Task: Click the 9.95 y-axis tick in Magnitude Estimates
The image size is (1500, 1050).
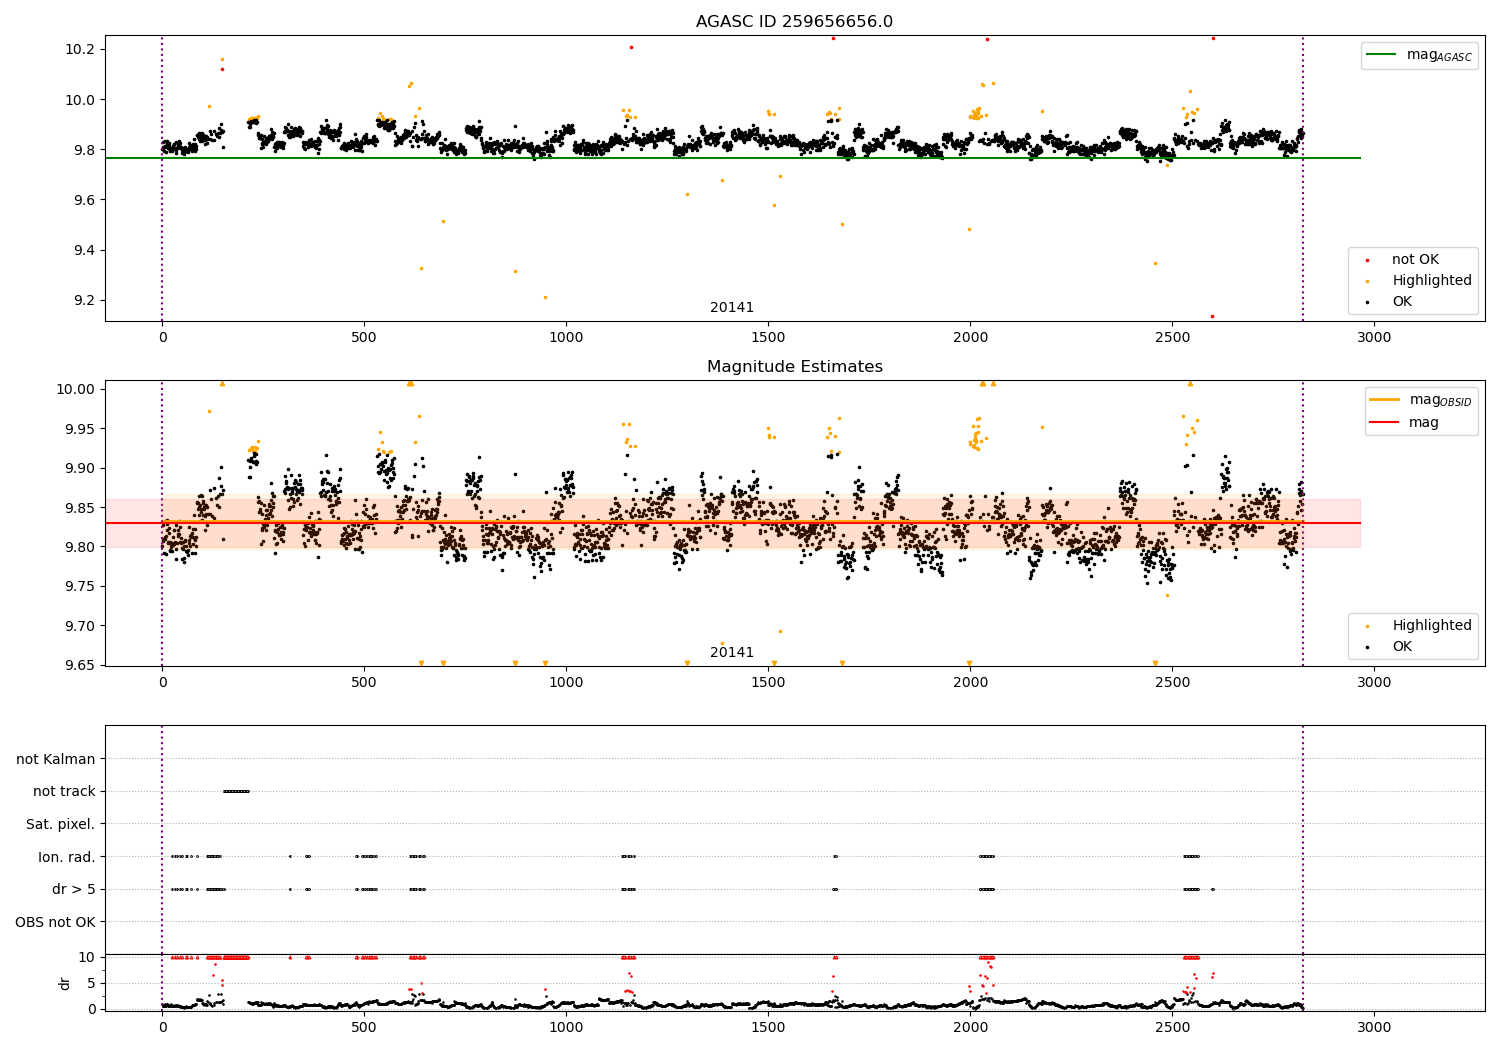Action: tap(80, 429)
